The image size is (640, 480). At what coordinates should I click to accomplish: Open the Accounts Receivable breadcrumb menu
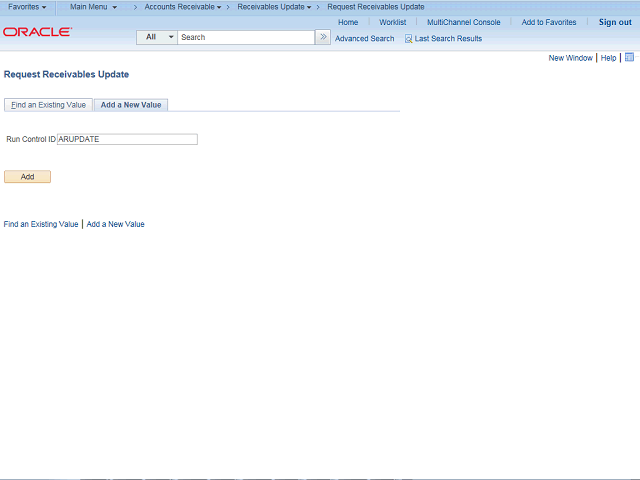tap(183, 7)
